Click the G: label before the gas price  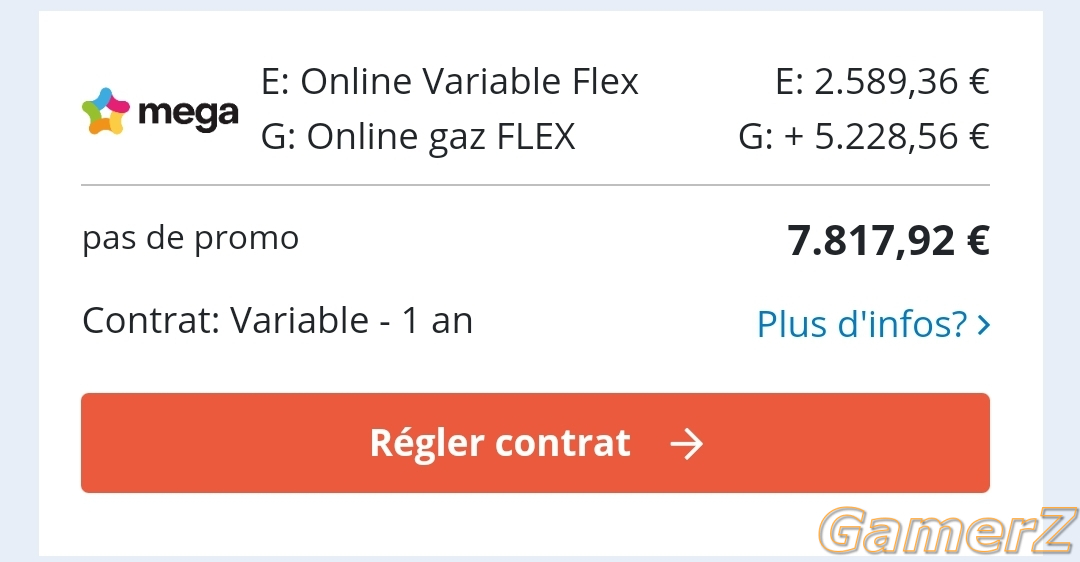[756, 136]
